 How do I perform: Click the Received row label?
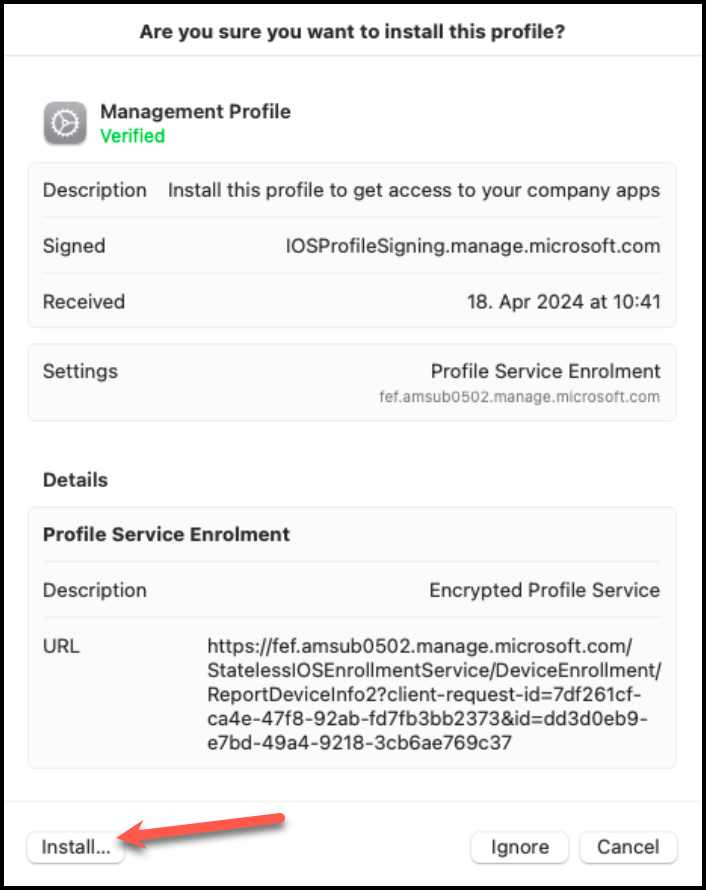tap(84, 302)
